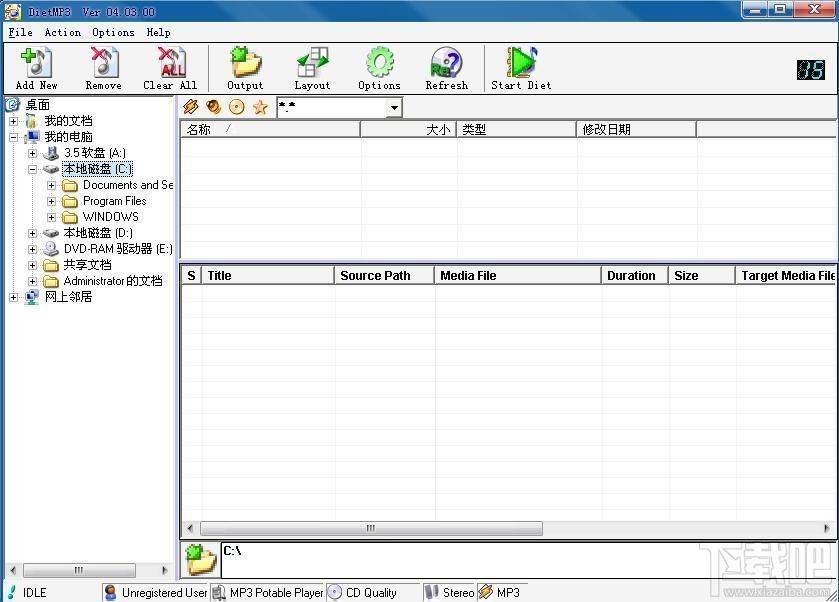The height and width of the screenshot is (602, 839).
Task: Click the star favorites icon above file list
Action: 260,107
